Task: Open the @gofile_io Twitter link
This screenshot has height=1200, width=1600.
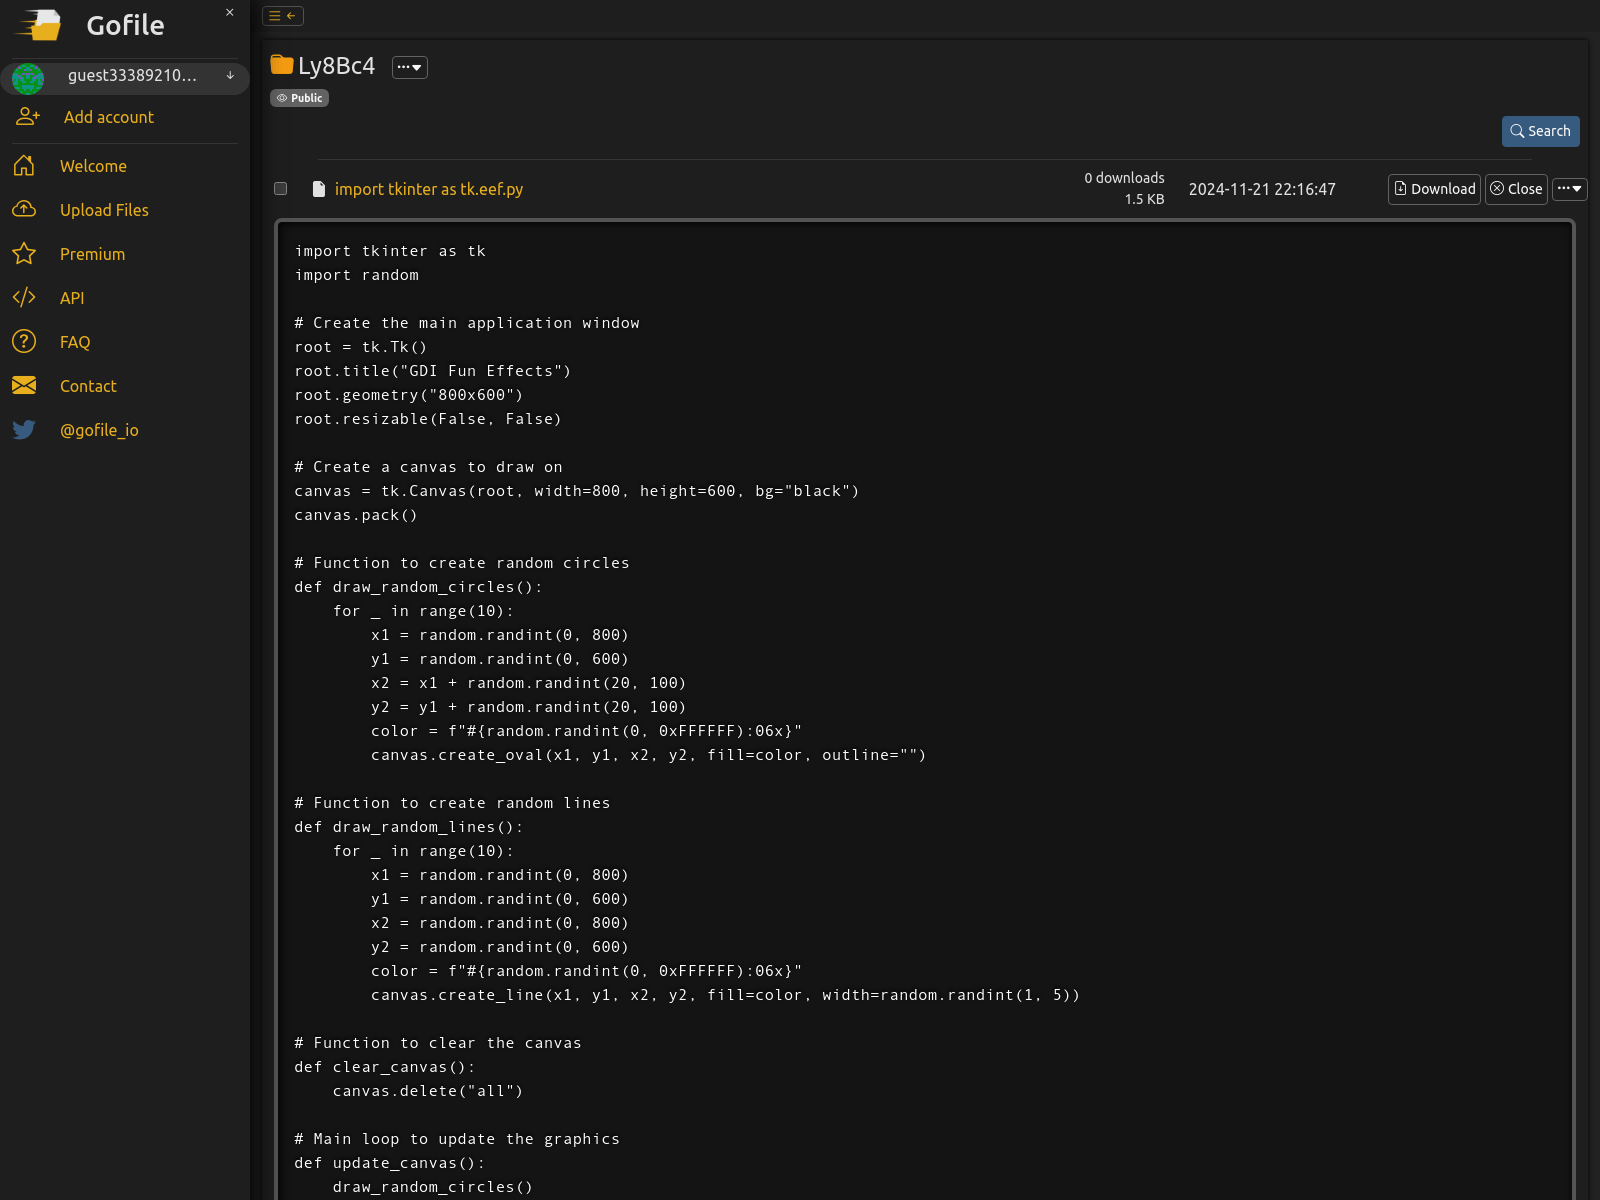Action: click(x=99, y=430)
